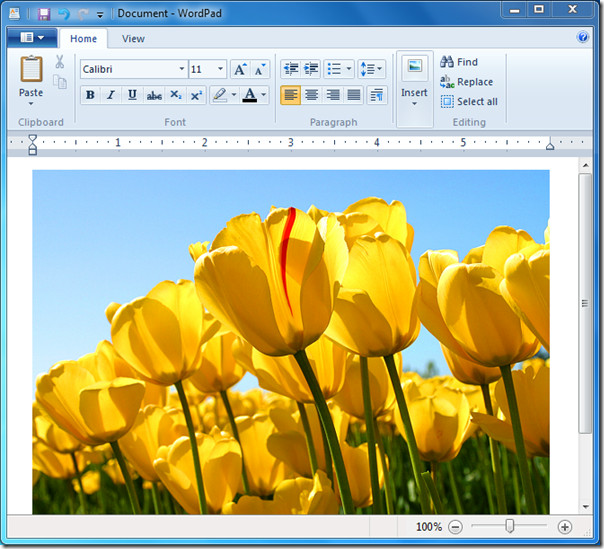Click the Grow font icon
Screen dimensions: 604x549
240,69
